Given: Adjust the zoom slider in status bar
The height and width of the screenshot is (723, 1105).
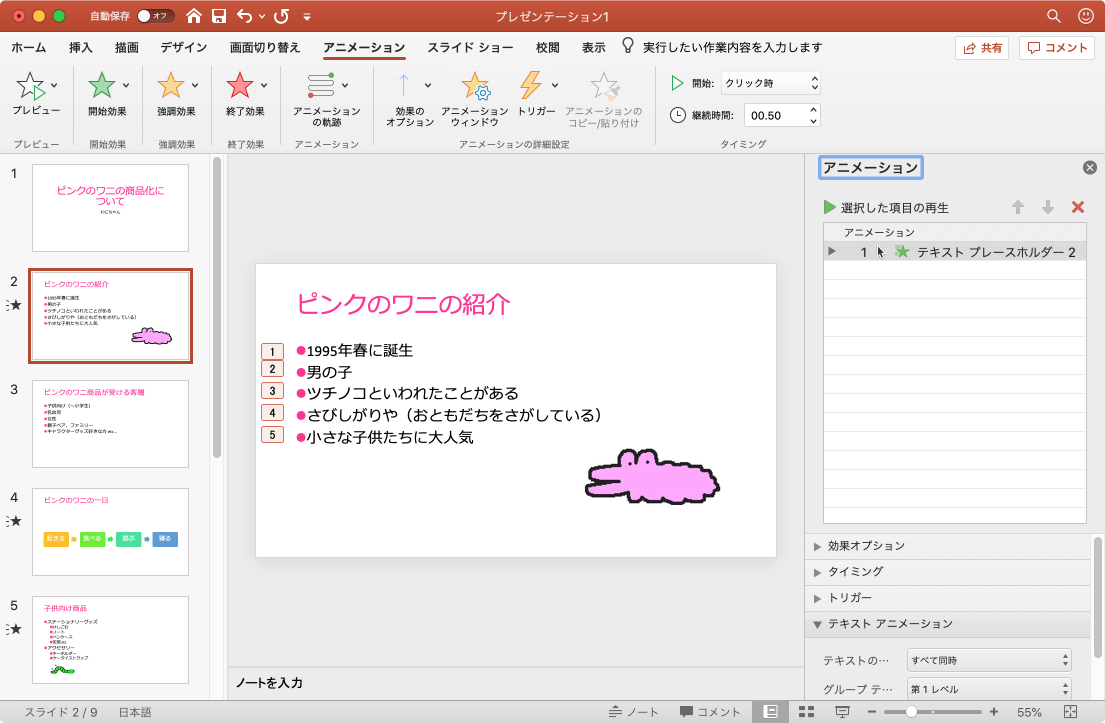Looking at the screenshot, I should click(x=911, y=712).
